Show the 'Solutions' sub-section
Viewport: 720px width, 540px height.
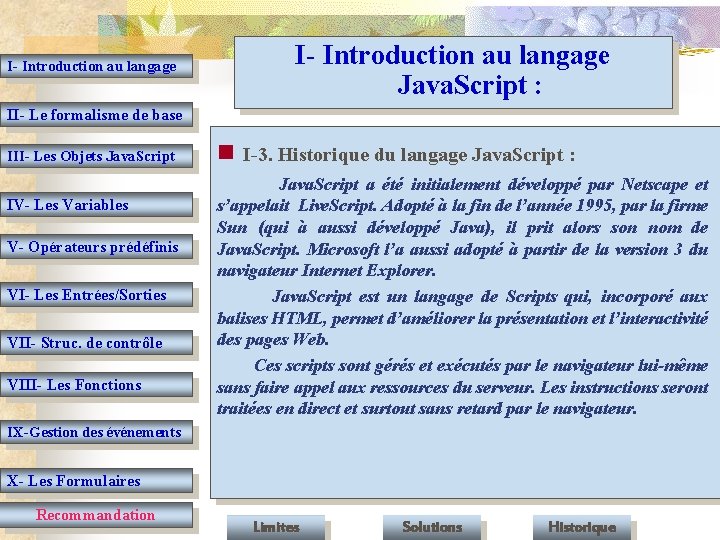[x=432, y=527]
